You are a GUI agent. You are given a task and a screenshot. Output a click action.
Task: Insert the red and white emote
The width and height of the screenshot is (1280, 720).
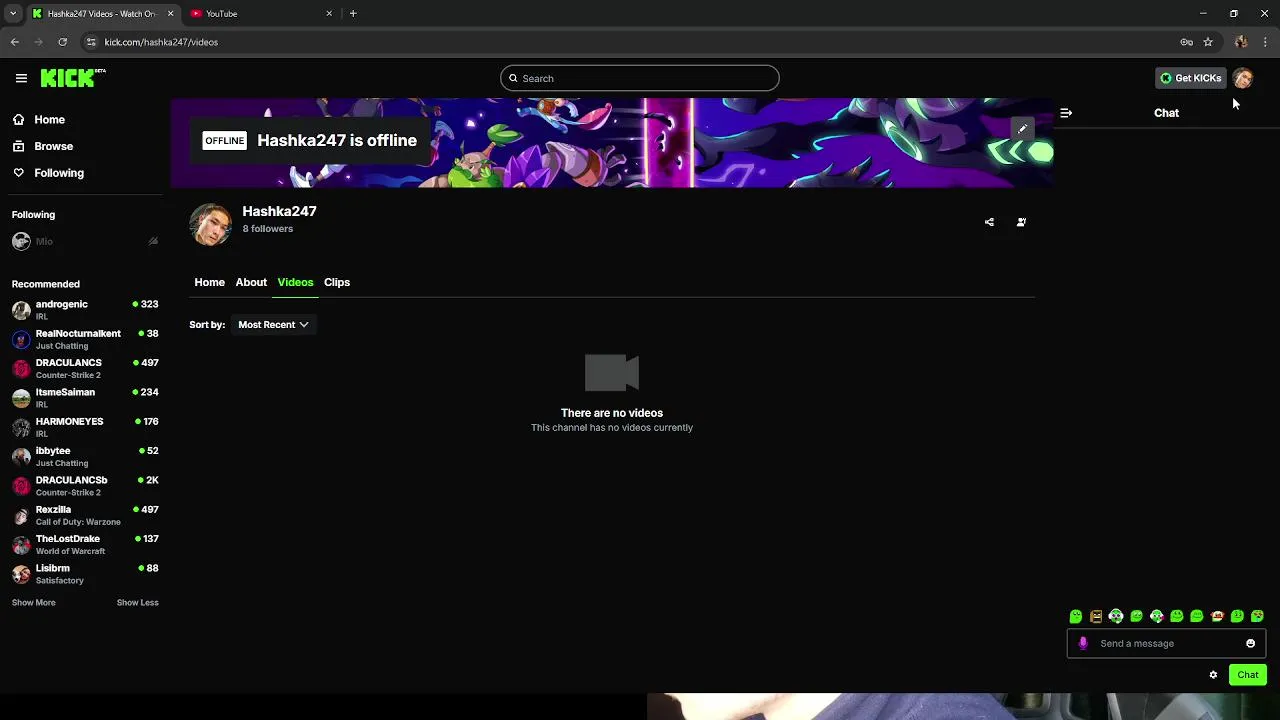(1217, 616)
